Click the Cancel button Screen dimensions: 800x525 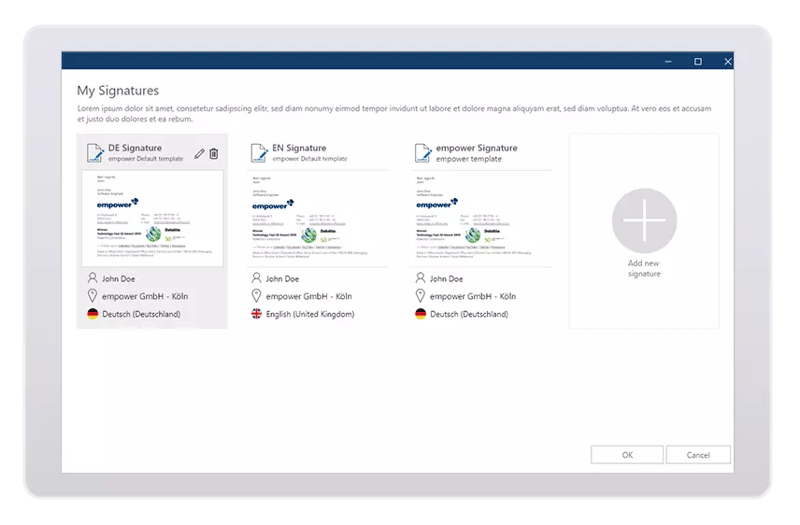click(x=698, y=455)
